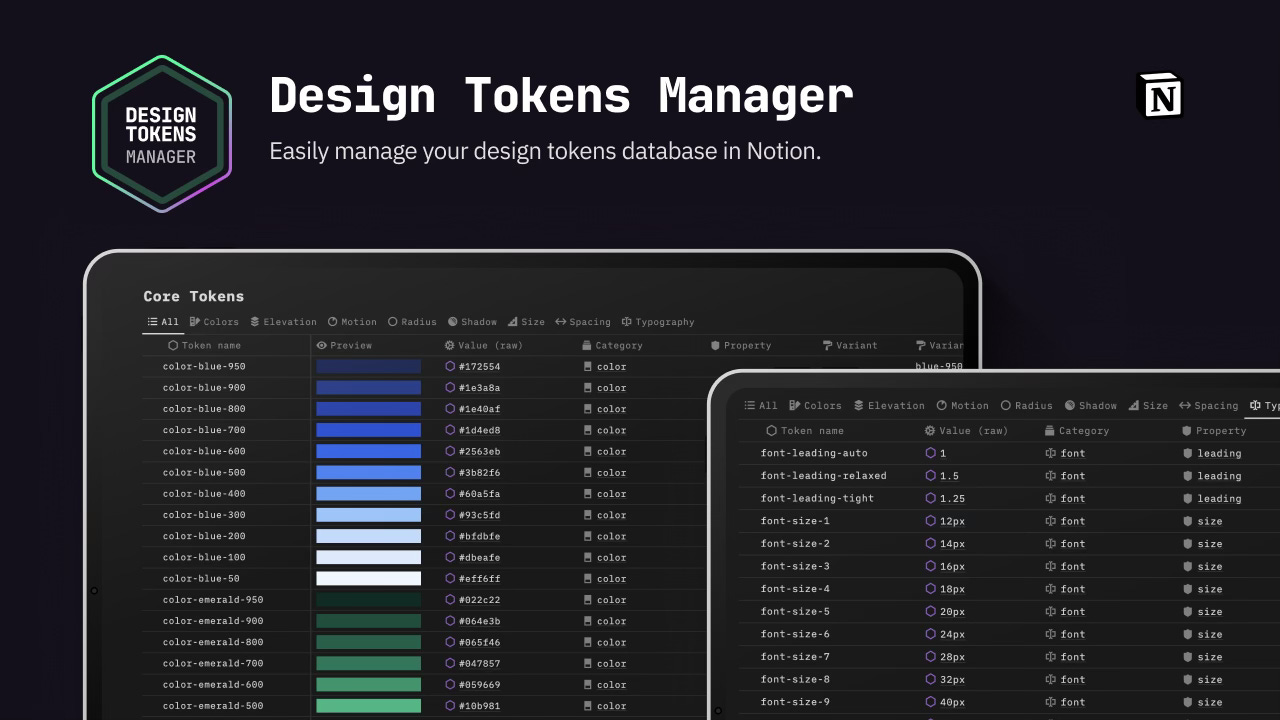Click the color-blue-50 preview swatch
The image size is (1280, 720).
(369, 578)
